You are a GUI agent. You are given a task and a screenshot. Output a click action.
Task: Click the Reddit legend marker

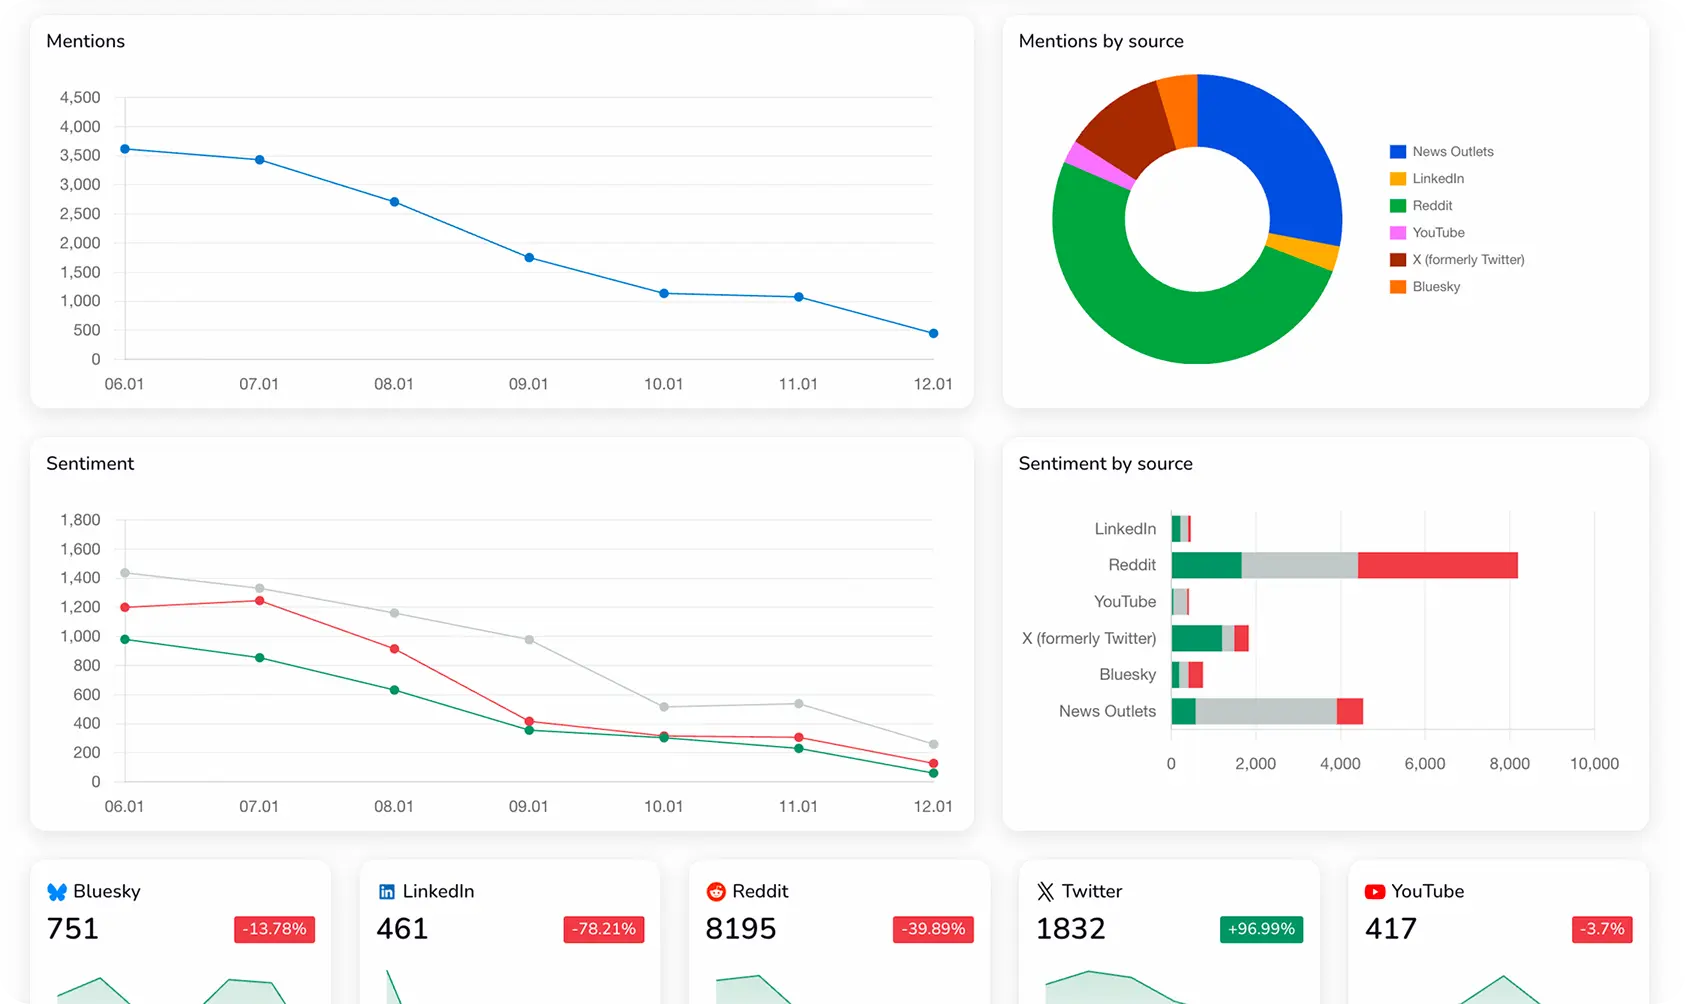tap(1396, 205)
